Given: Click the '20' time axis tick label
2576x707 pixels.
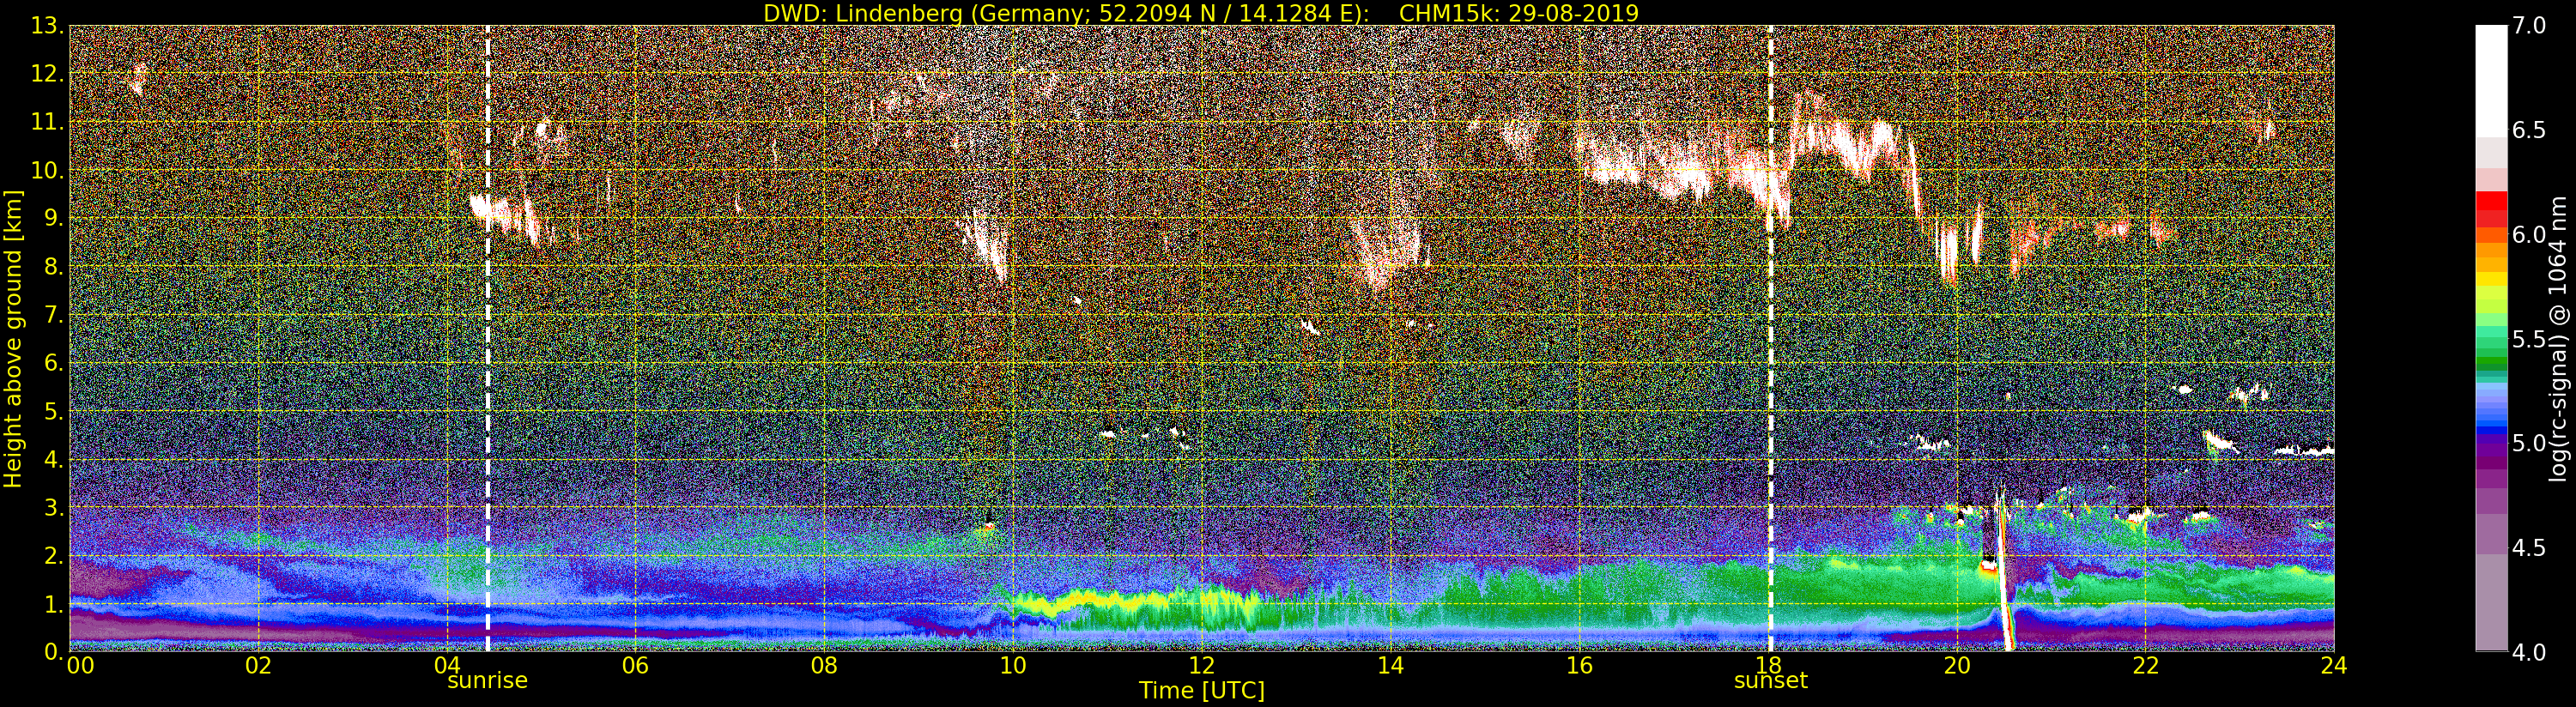Looking at the screenshot, I should pyautogui.click(x=1956, y=666).
